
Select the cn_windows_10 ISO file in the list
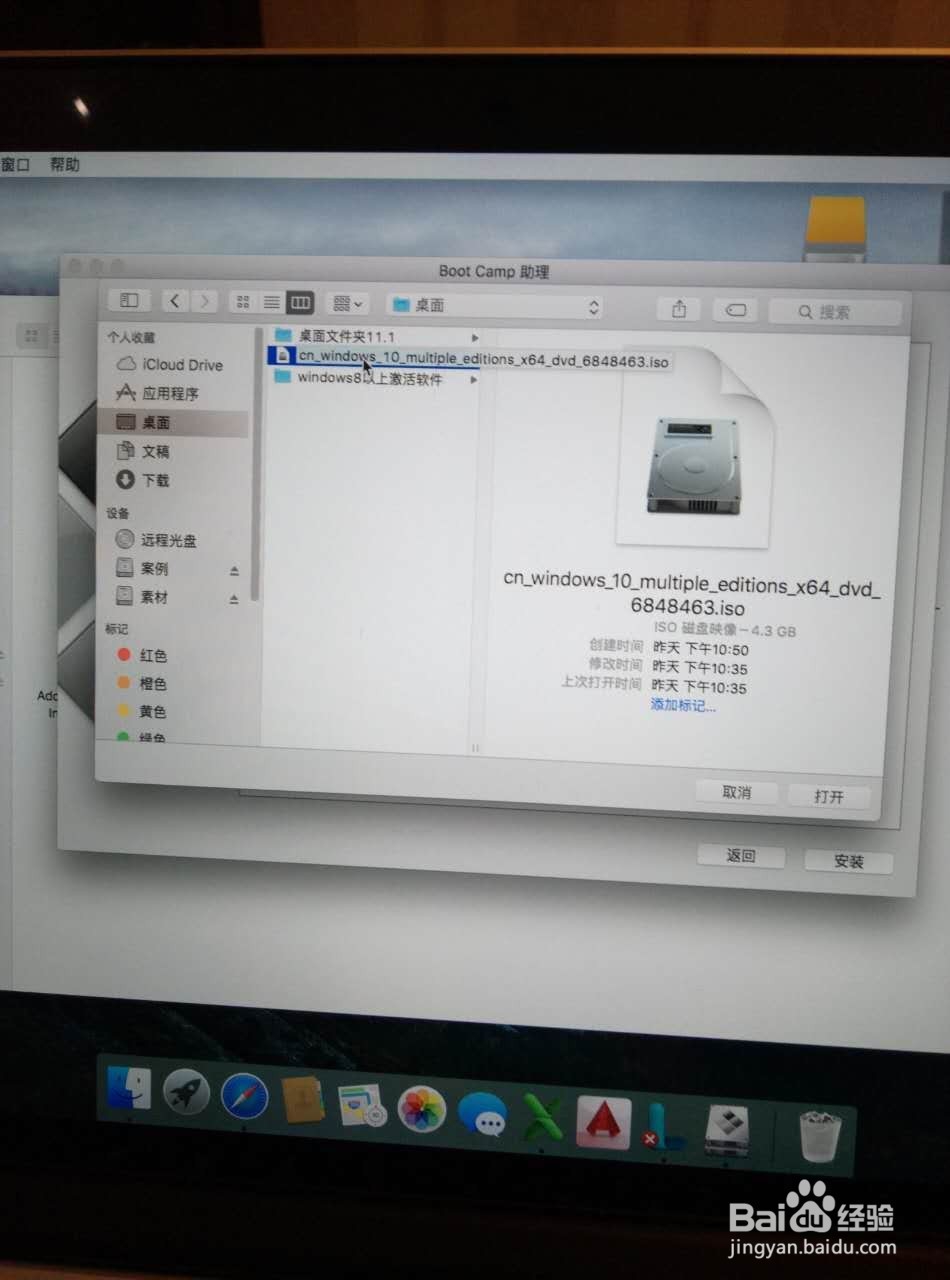tap(375, 357)
